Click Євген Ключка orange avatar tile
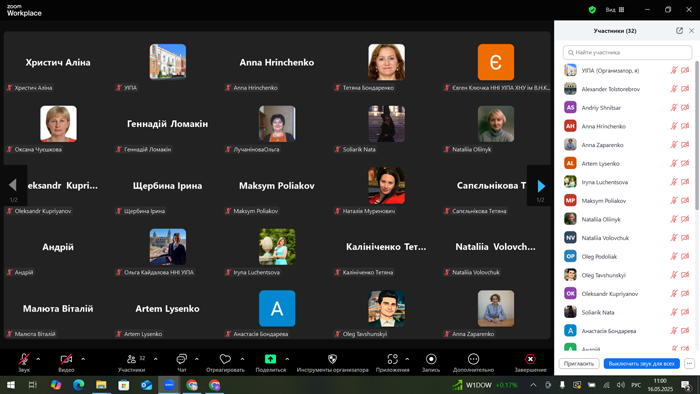The width and height of the screenshot is (700, 394). [496, 62]
